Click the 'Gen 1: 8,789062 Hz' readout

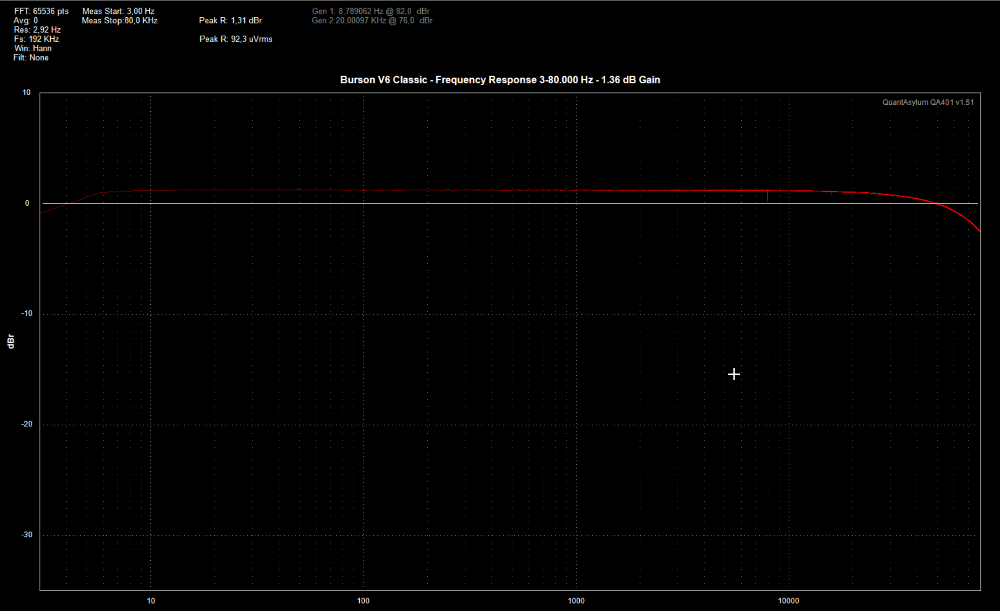(371, 11)
